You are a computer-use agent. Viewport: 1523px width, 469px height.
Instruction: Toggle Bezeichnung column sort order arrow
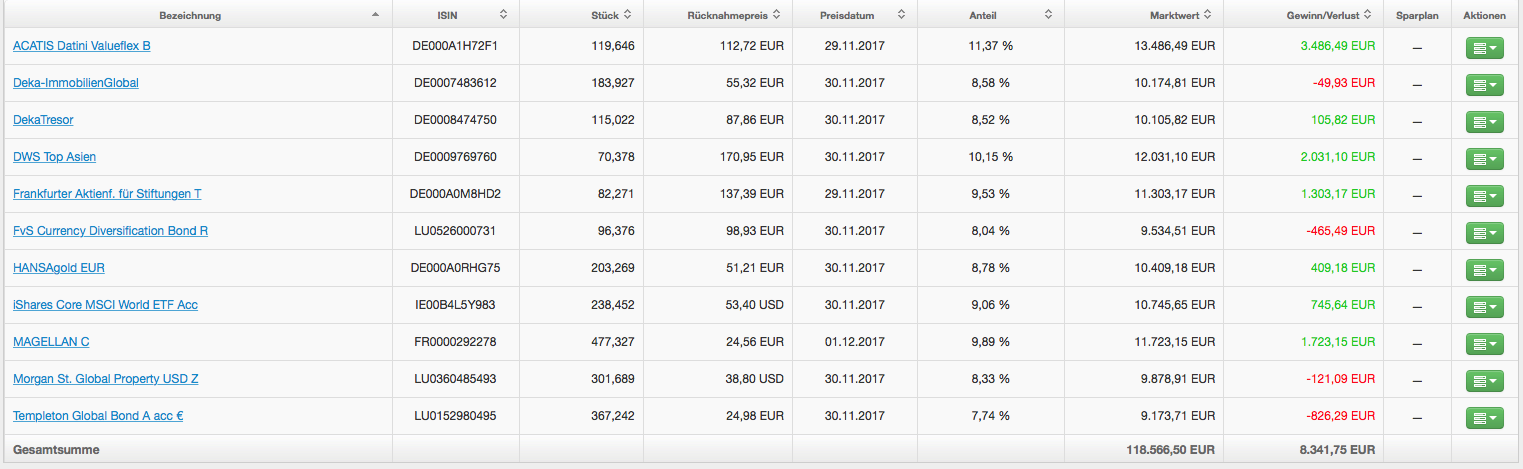click(375, 15)
